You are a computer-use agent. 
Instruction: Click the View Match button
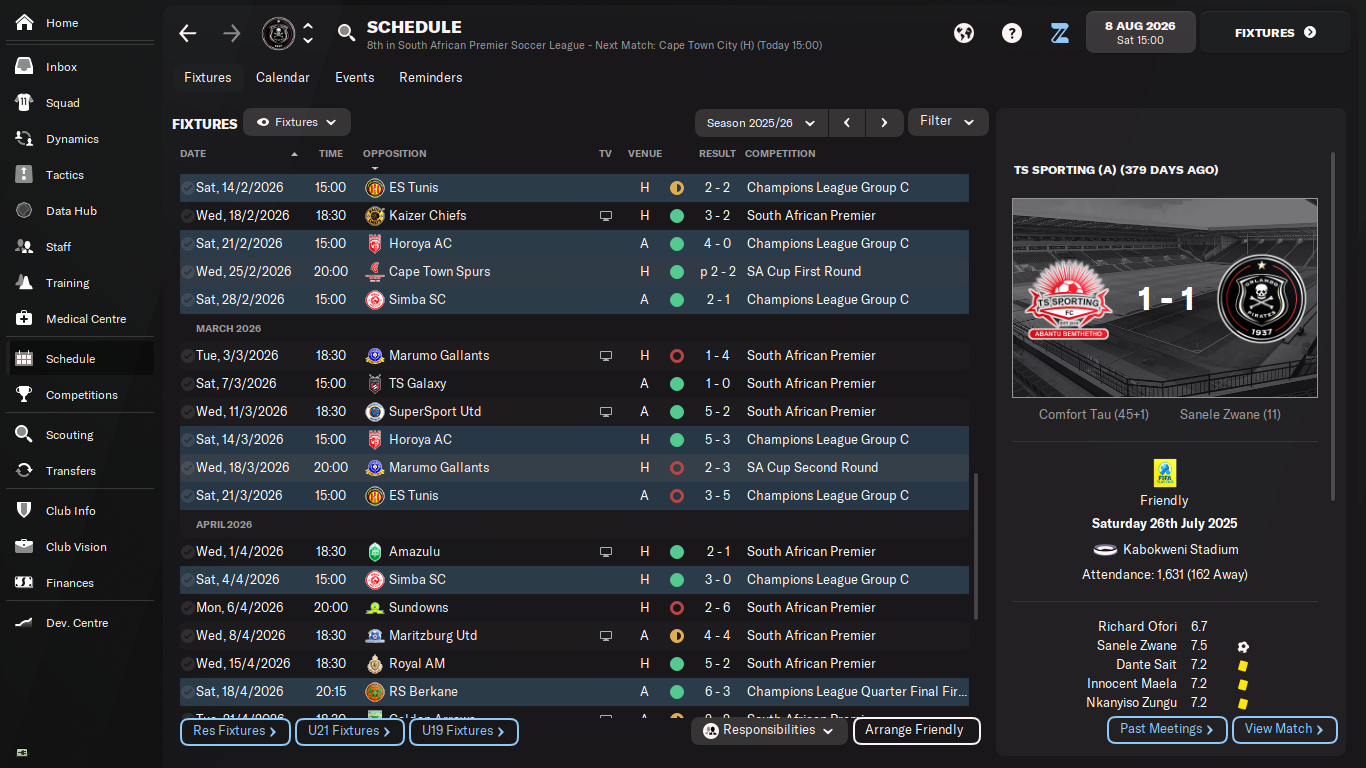coord(1284,729)
